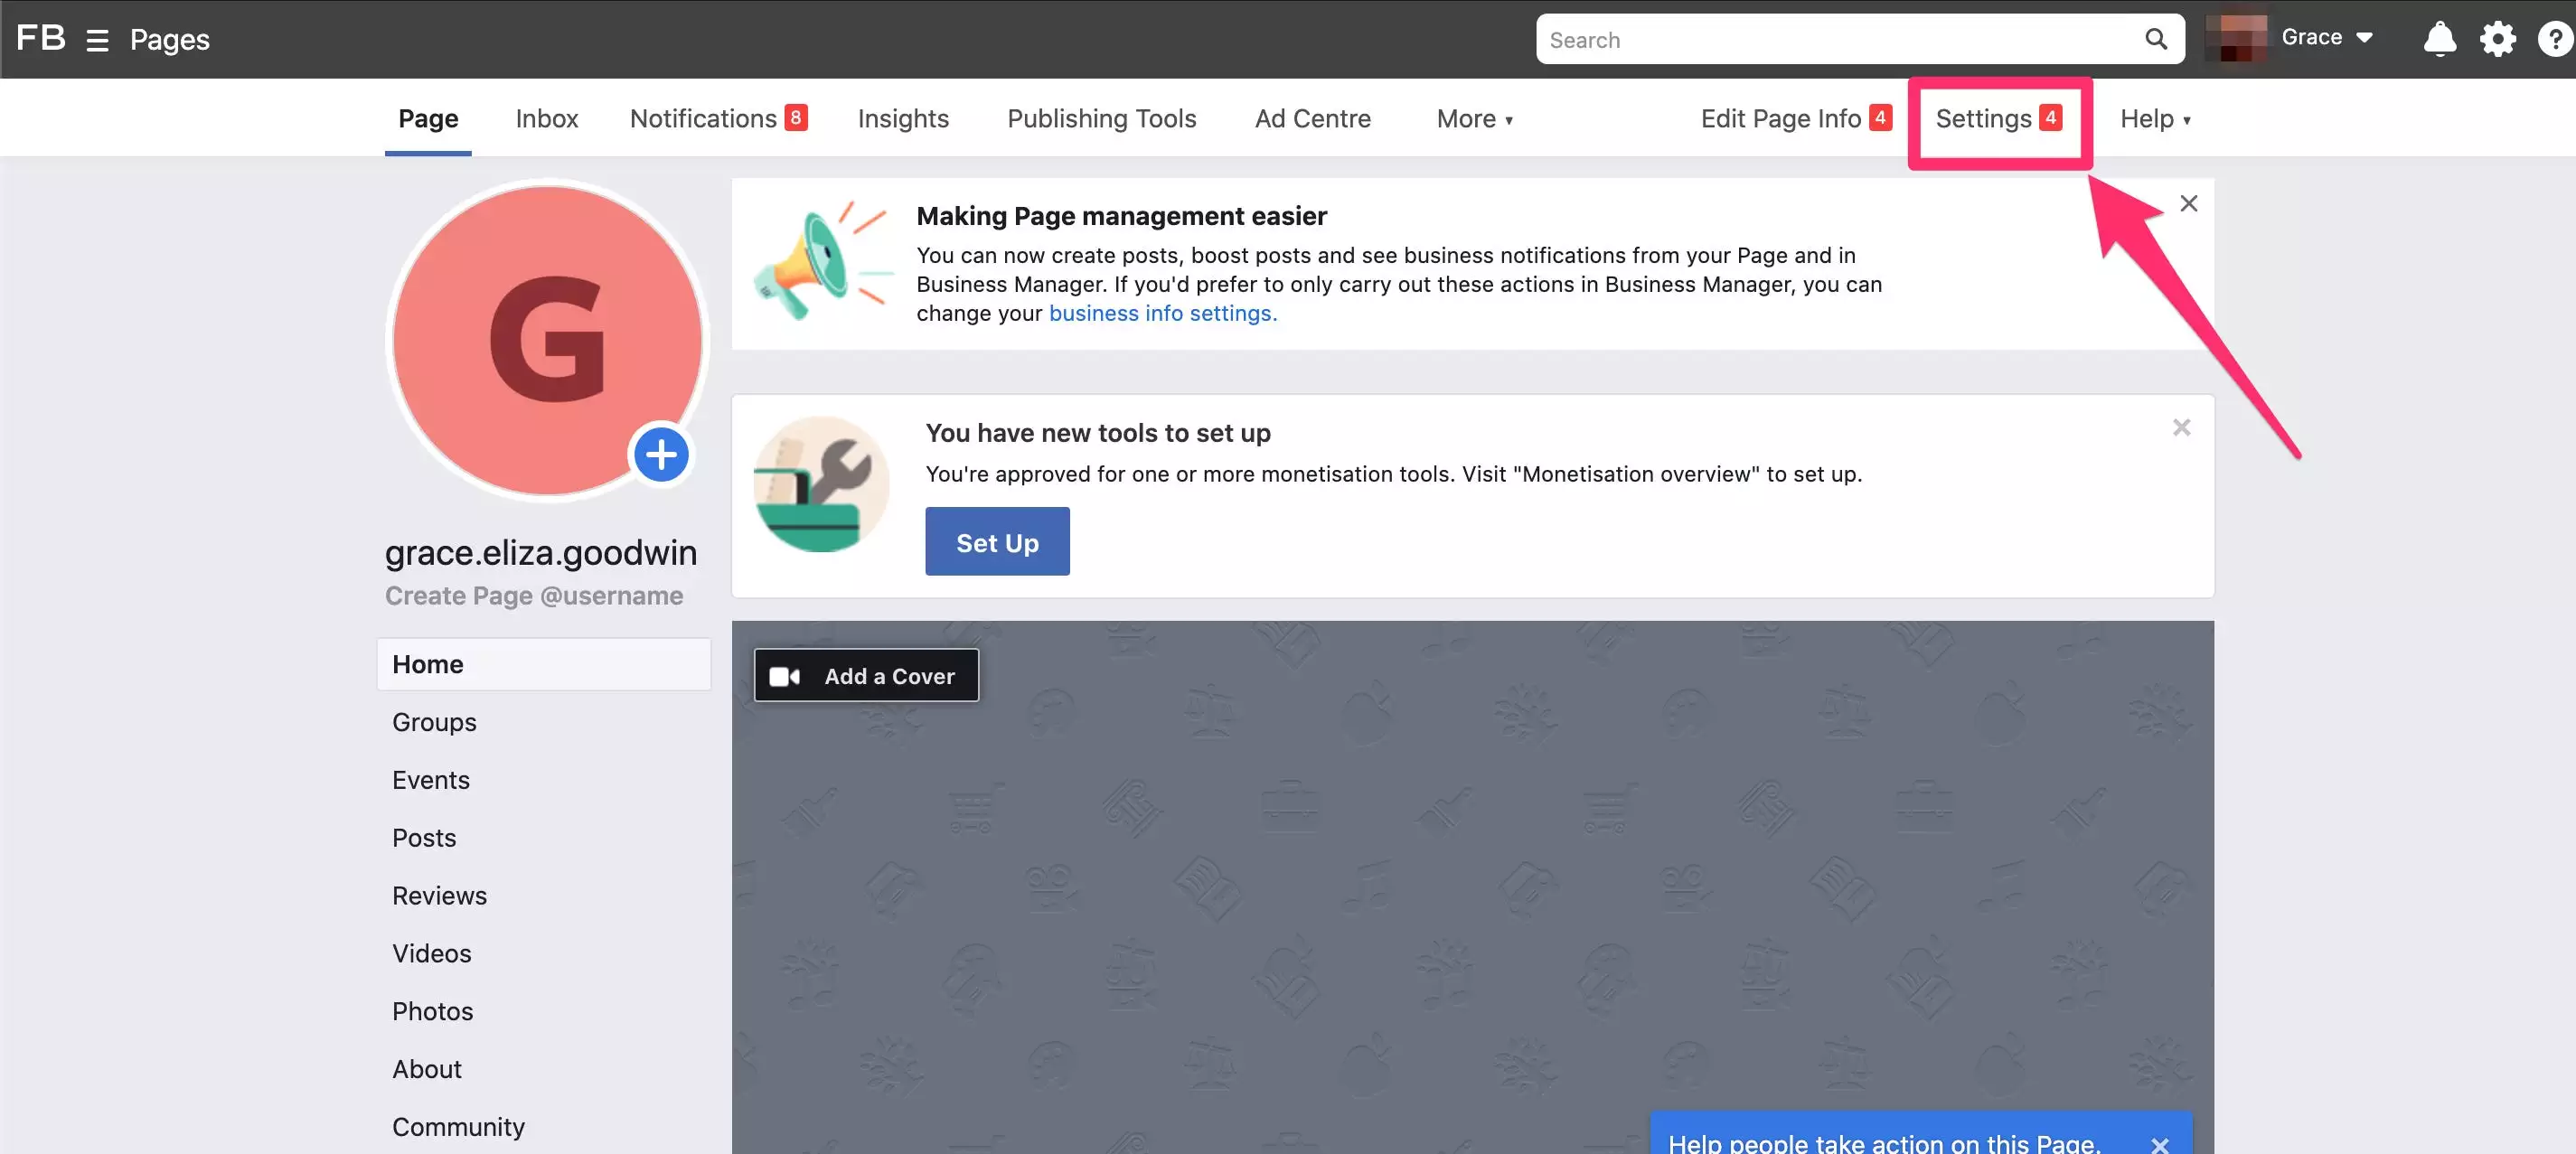Click the hamburger menu icon beside FB

(97, 40)
